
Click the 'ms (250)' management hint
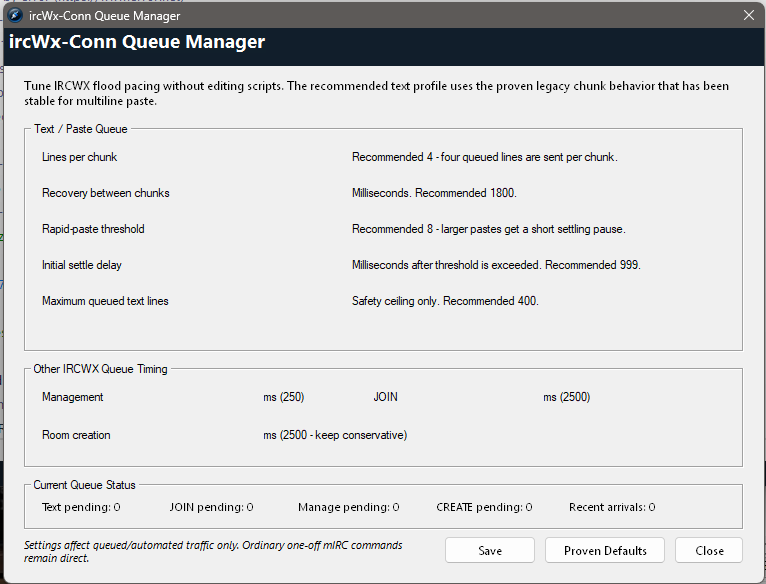(283, 397)
